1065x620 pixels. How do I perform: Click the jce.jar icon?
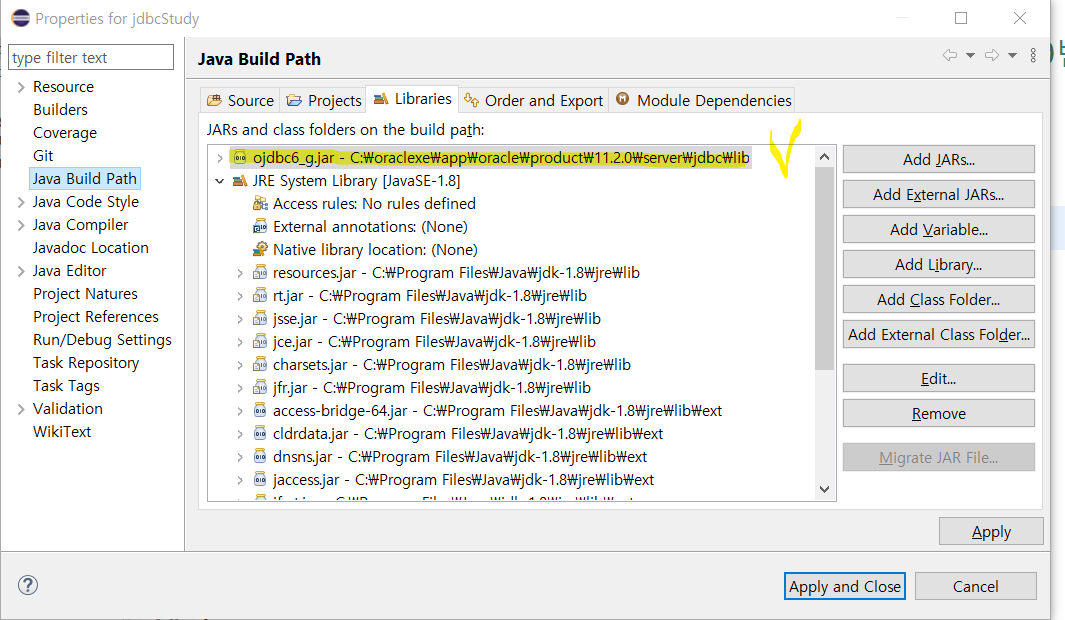(x=260, y=342)
